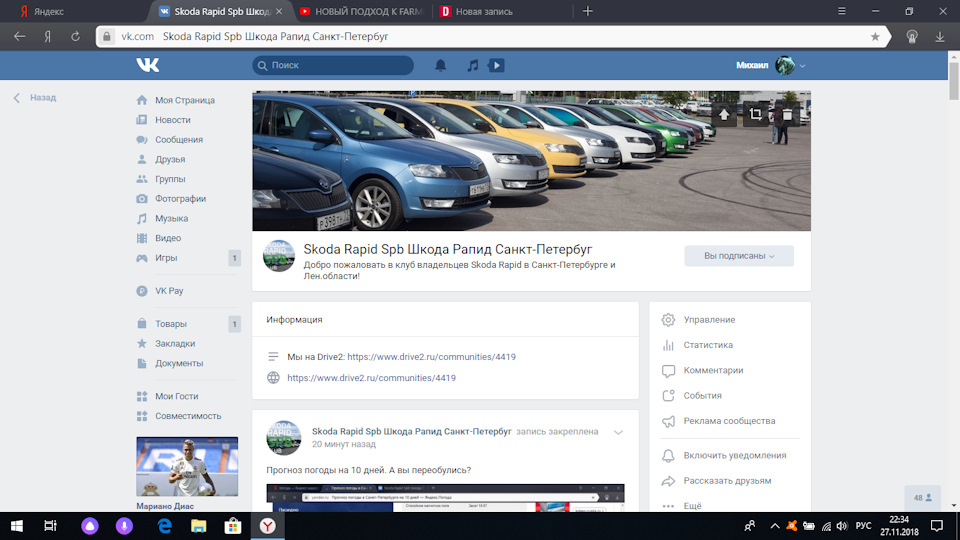Delete the cover with trash icon
Screen dimensions: 960x540
tap(787, 114)
